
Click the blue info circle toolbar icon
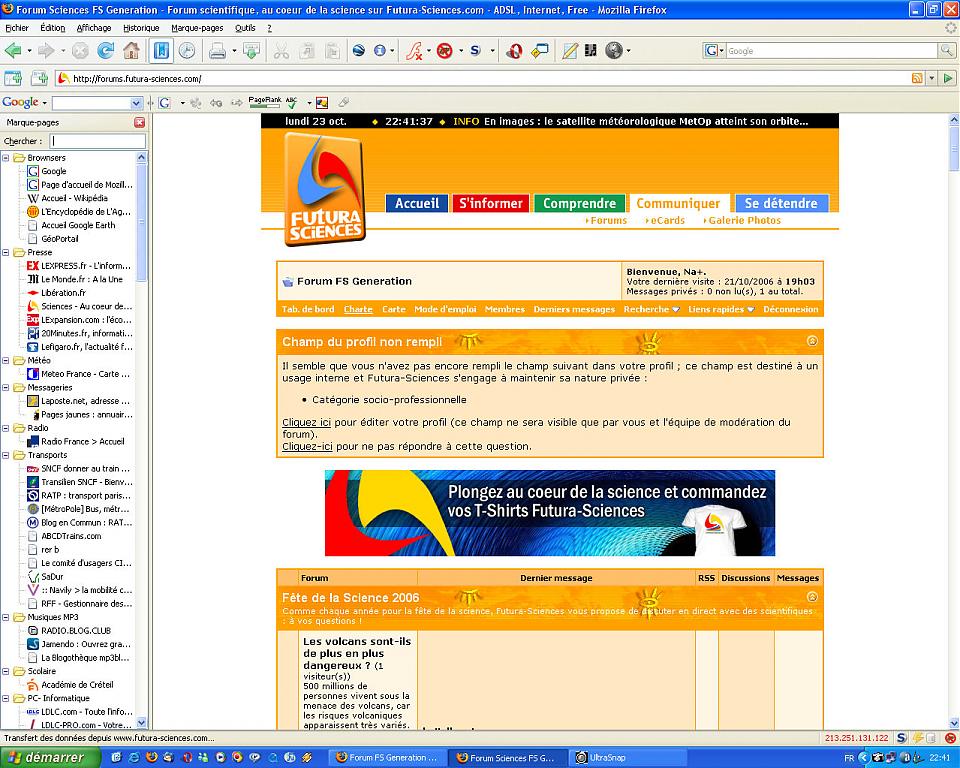tap(380, 51)
